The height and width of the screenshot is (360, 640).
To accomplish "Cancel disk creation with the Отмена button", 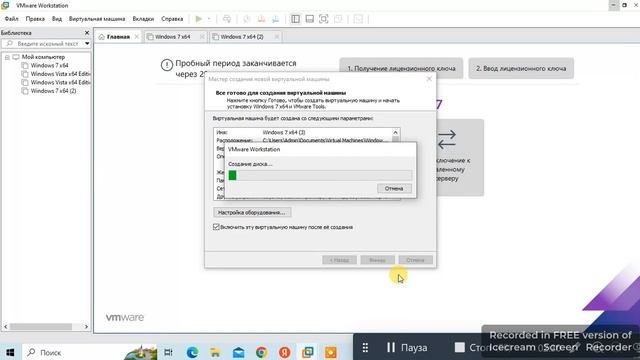I will 393,189.
